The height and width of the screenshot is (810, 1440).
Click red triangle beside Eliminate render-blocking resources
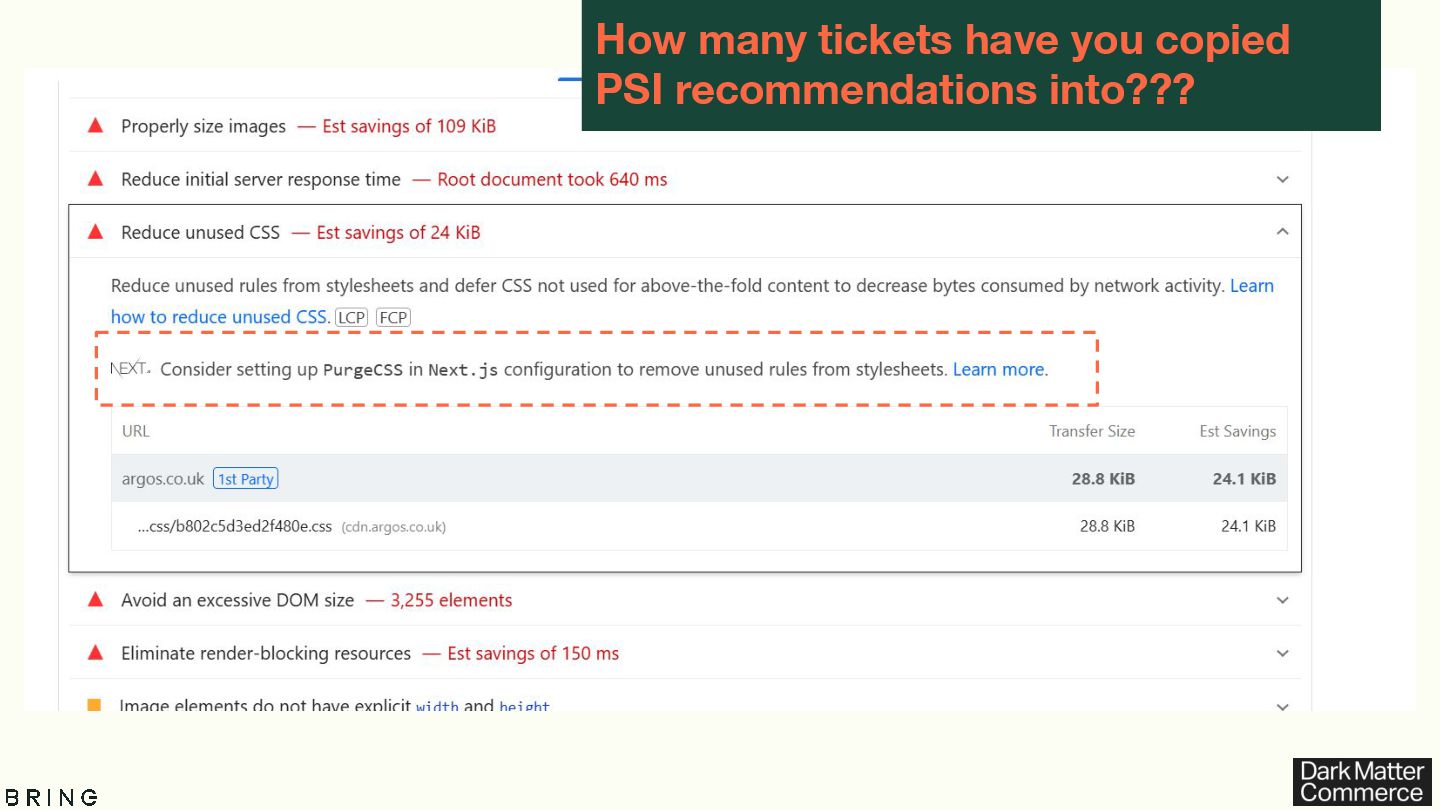96,653
